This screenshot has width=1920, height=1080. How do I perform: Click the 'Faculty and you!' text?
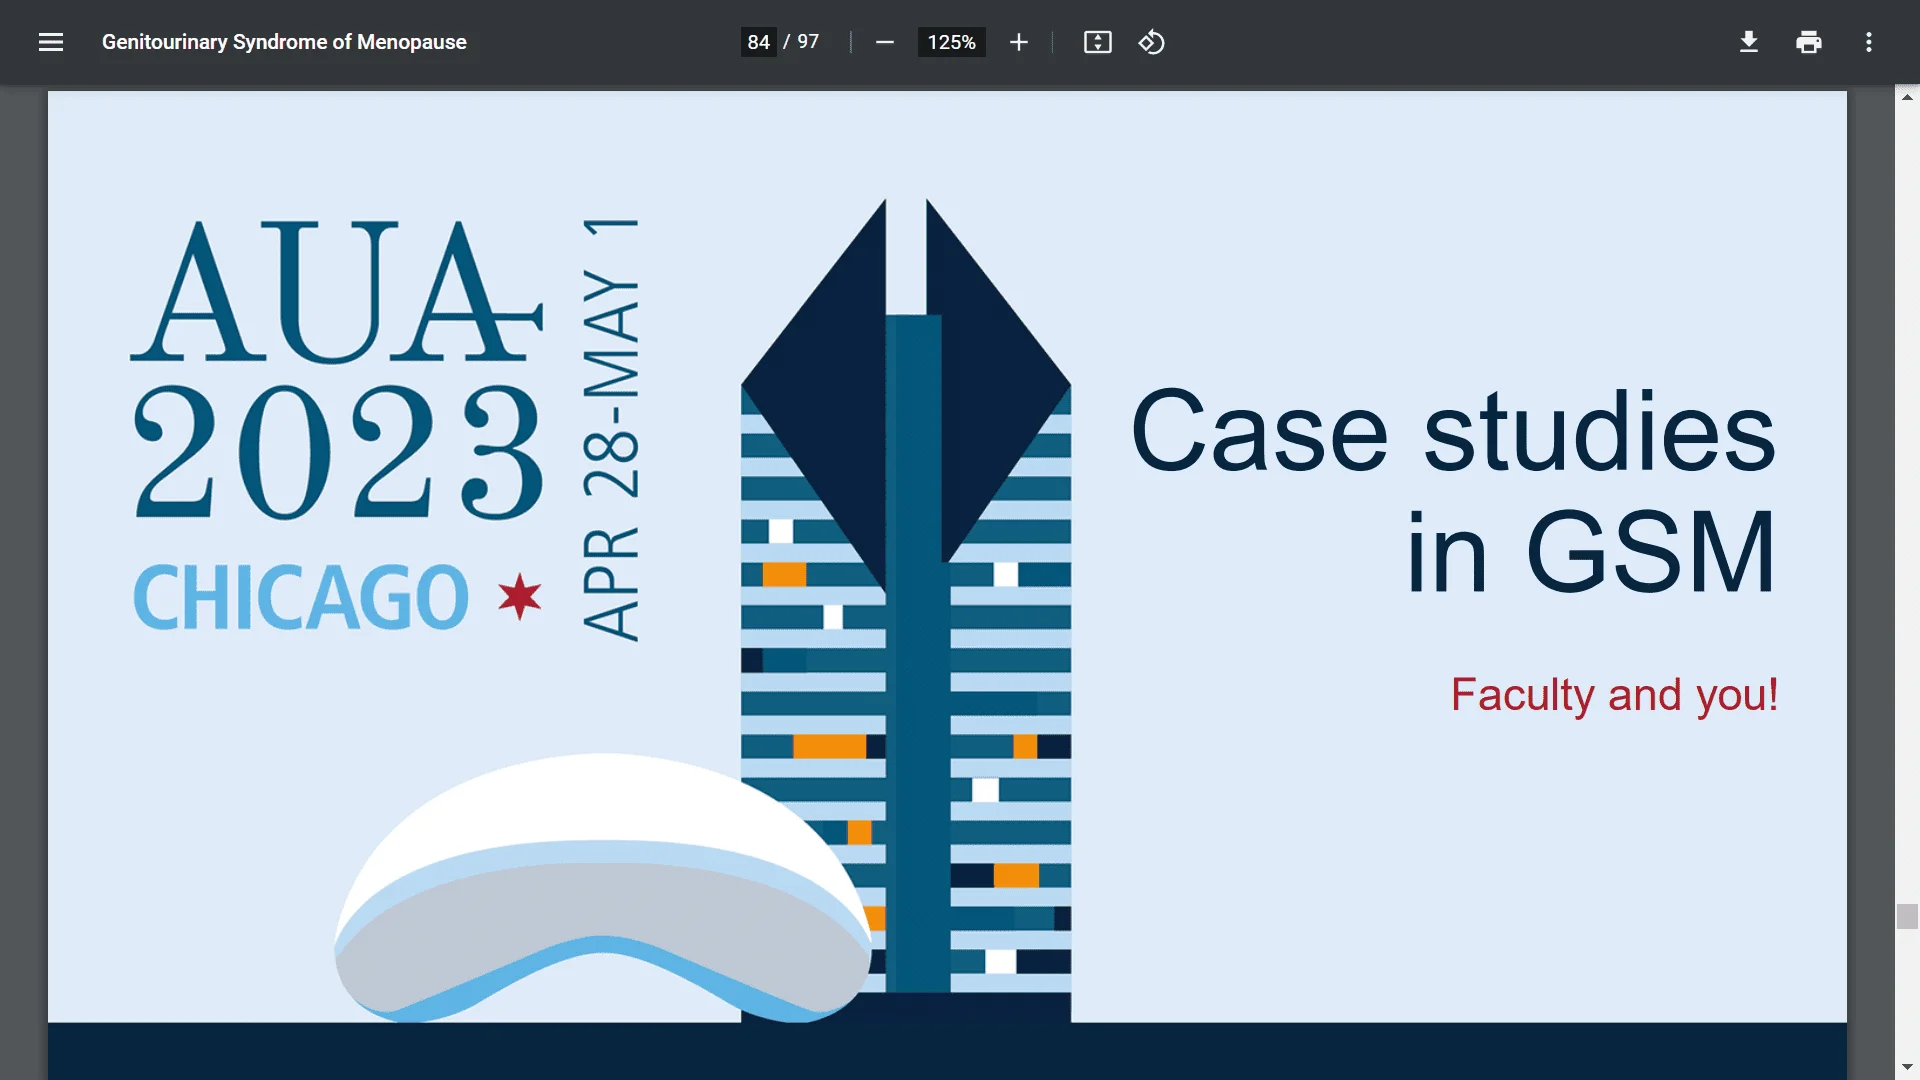pyautogui.click(x=1614, y=695)
